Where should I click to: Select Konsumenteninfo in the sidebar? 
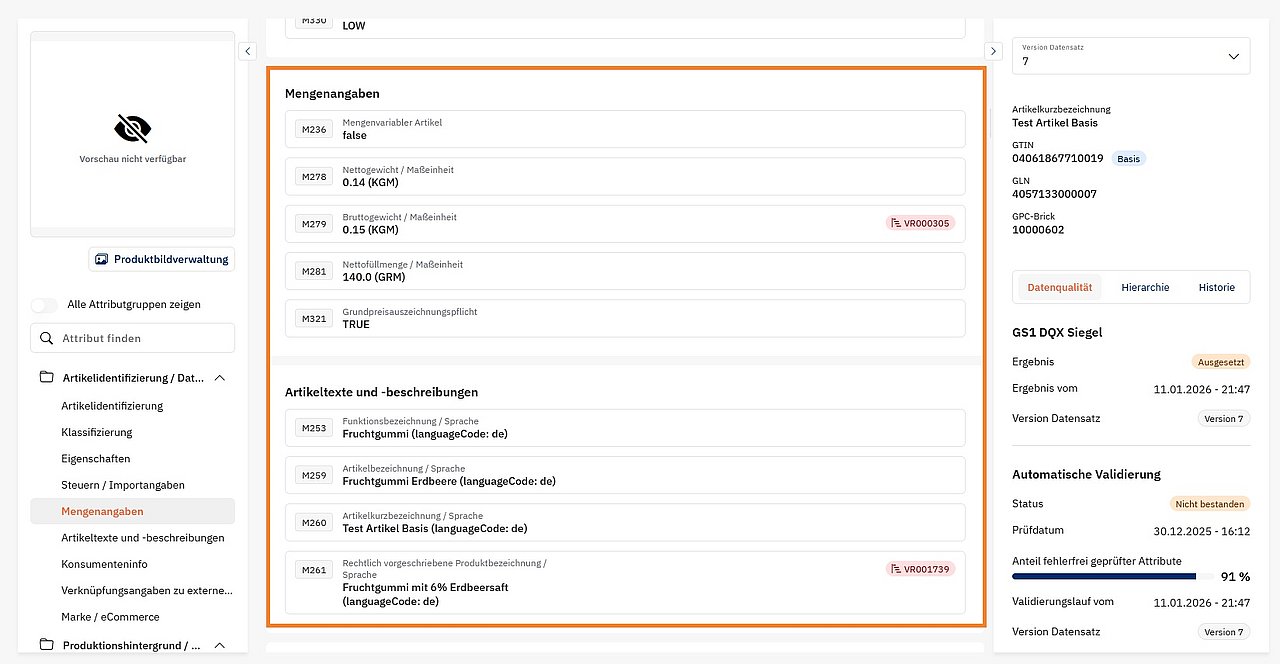104,564
